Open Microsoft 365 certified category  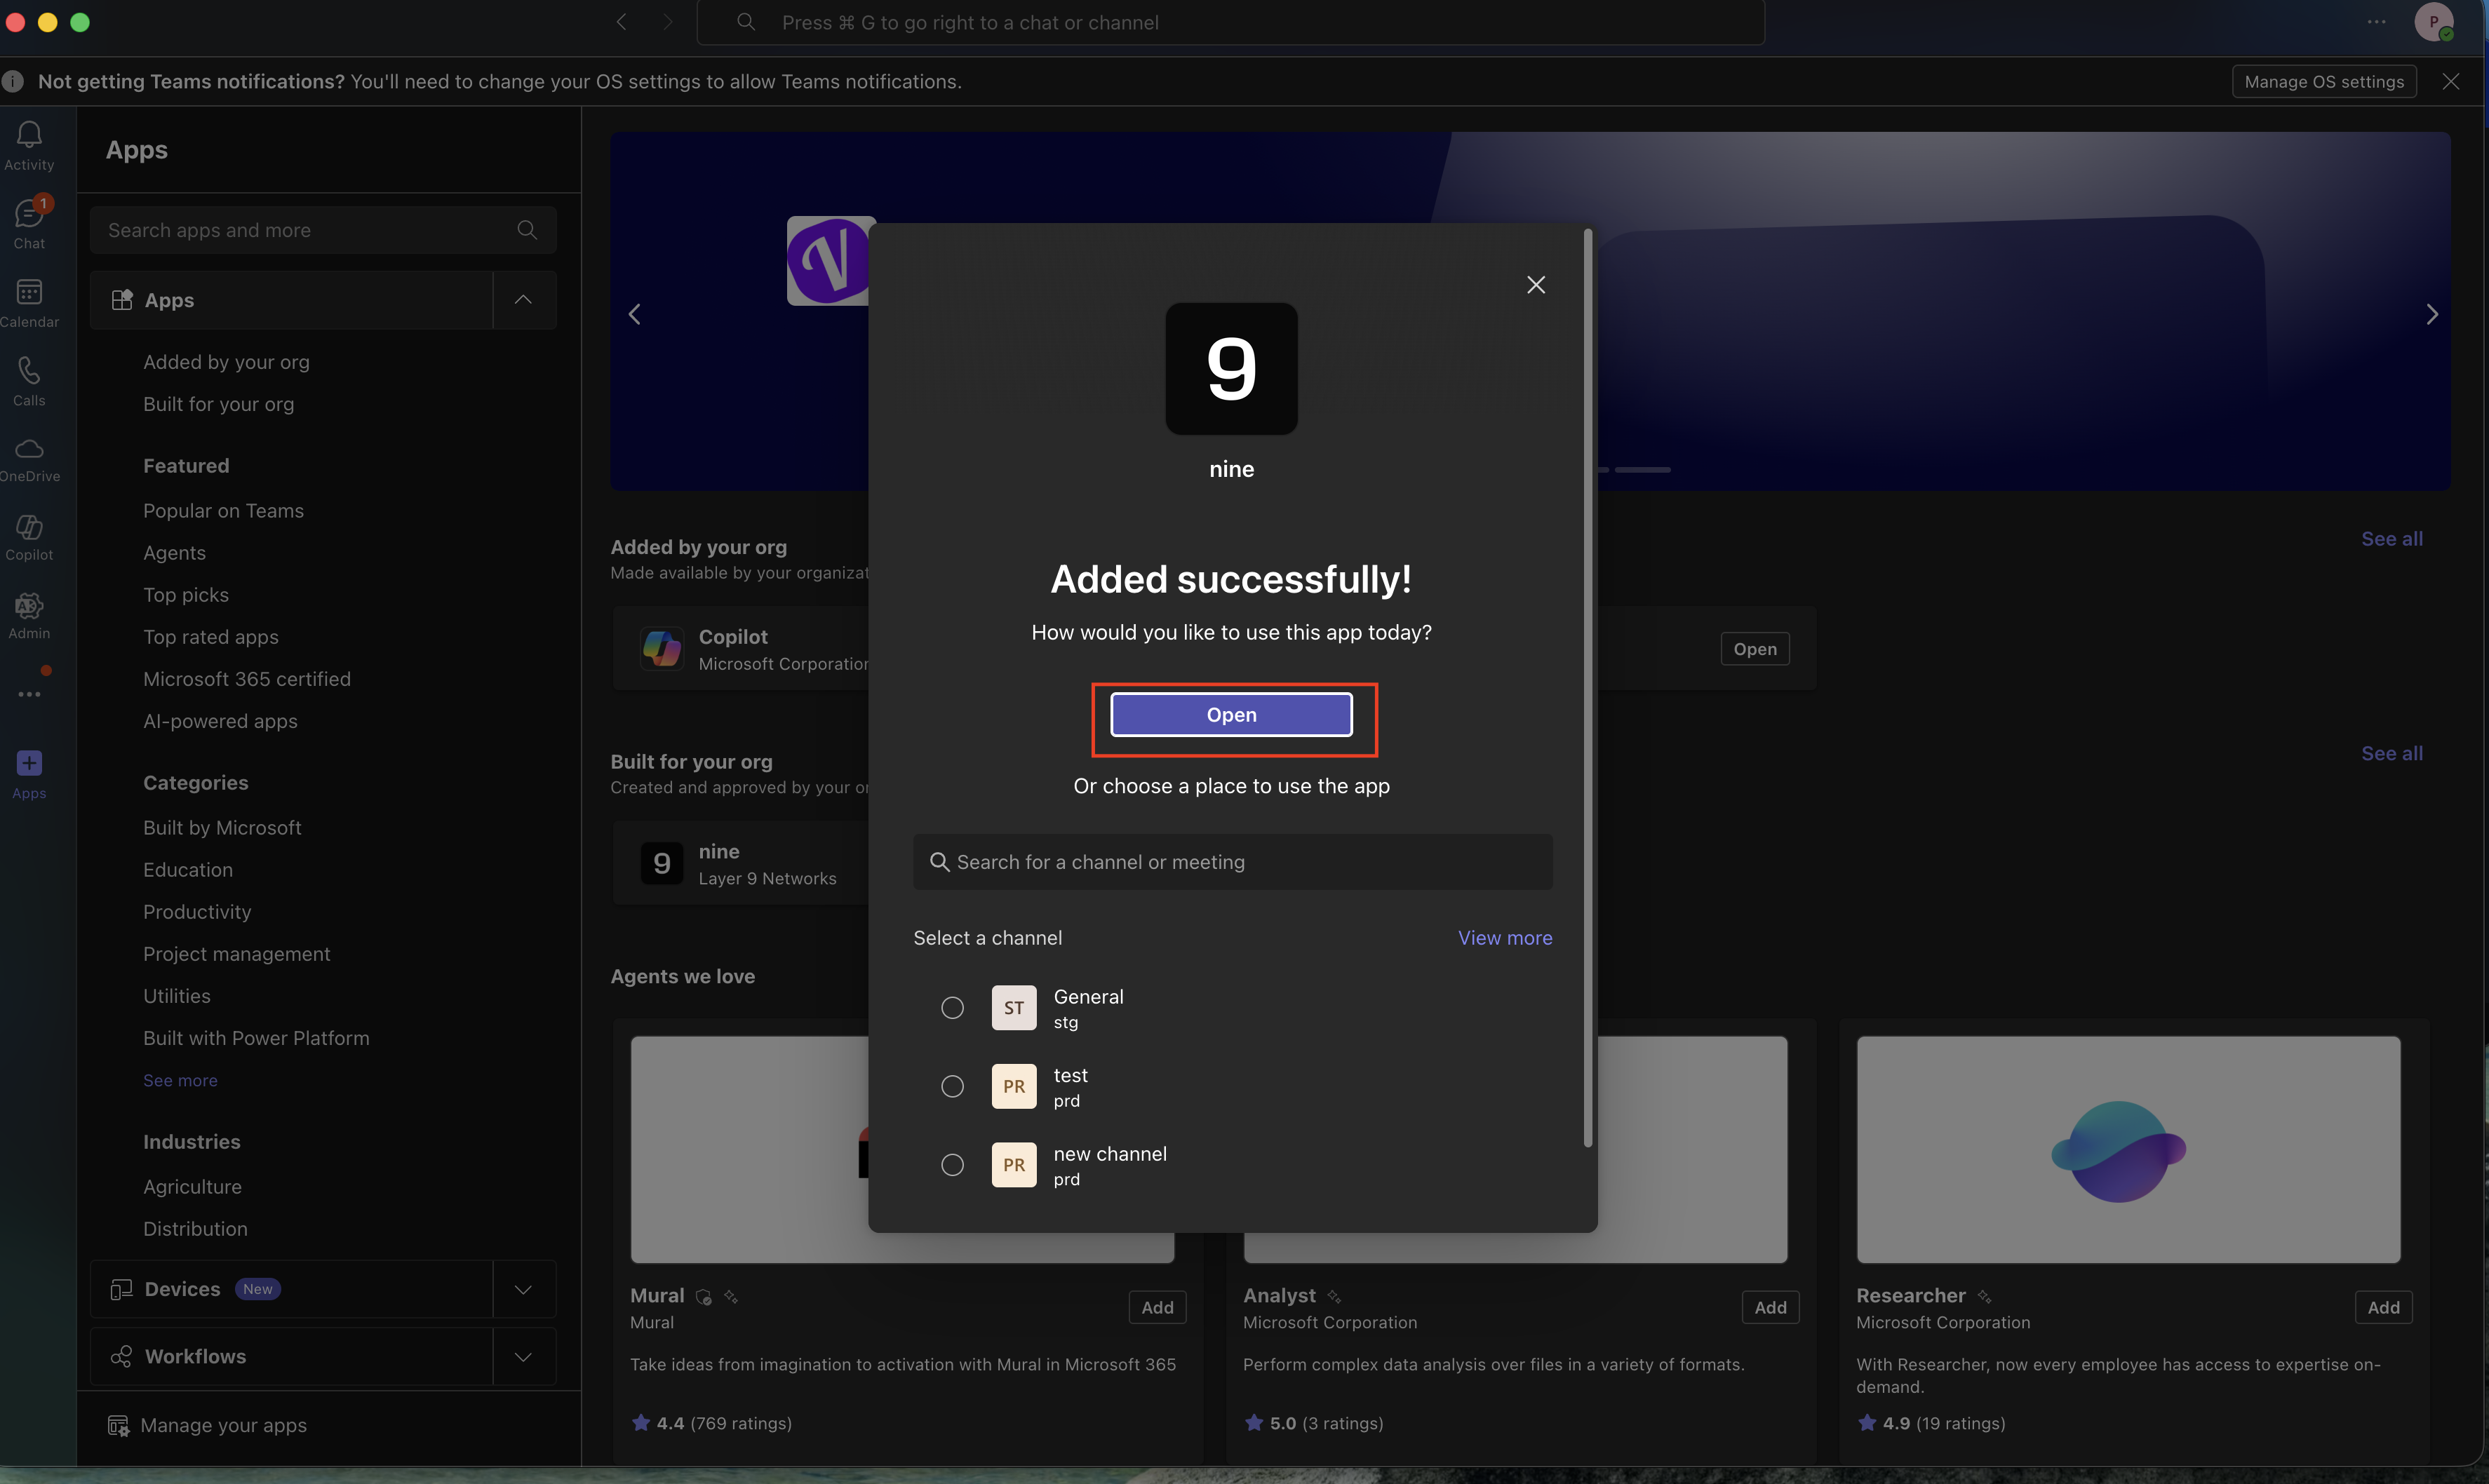(x=247, y=679)
